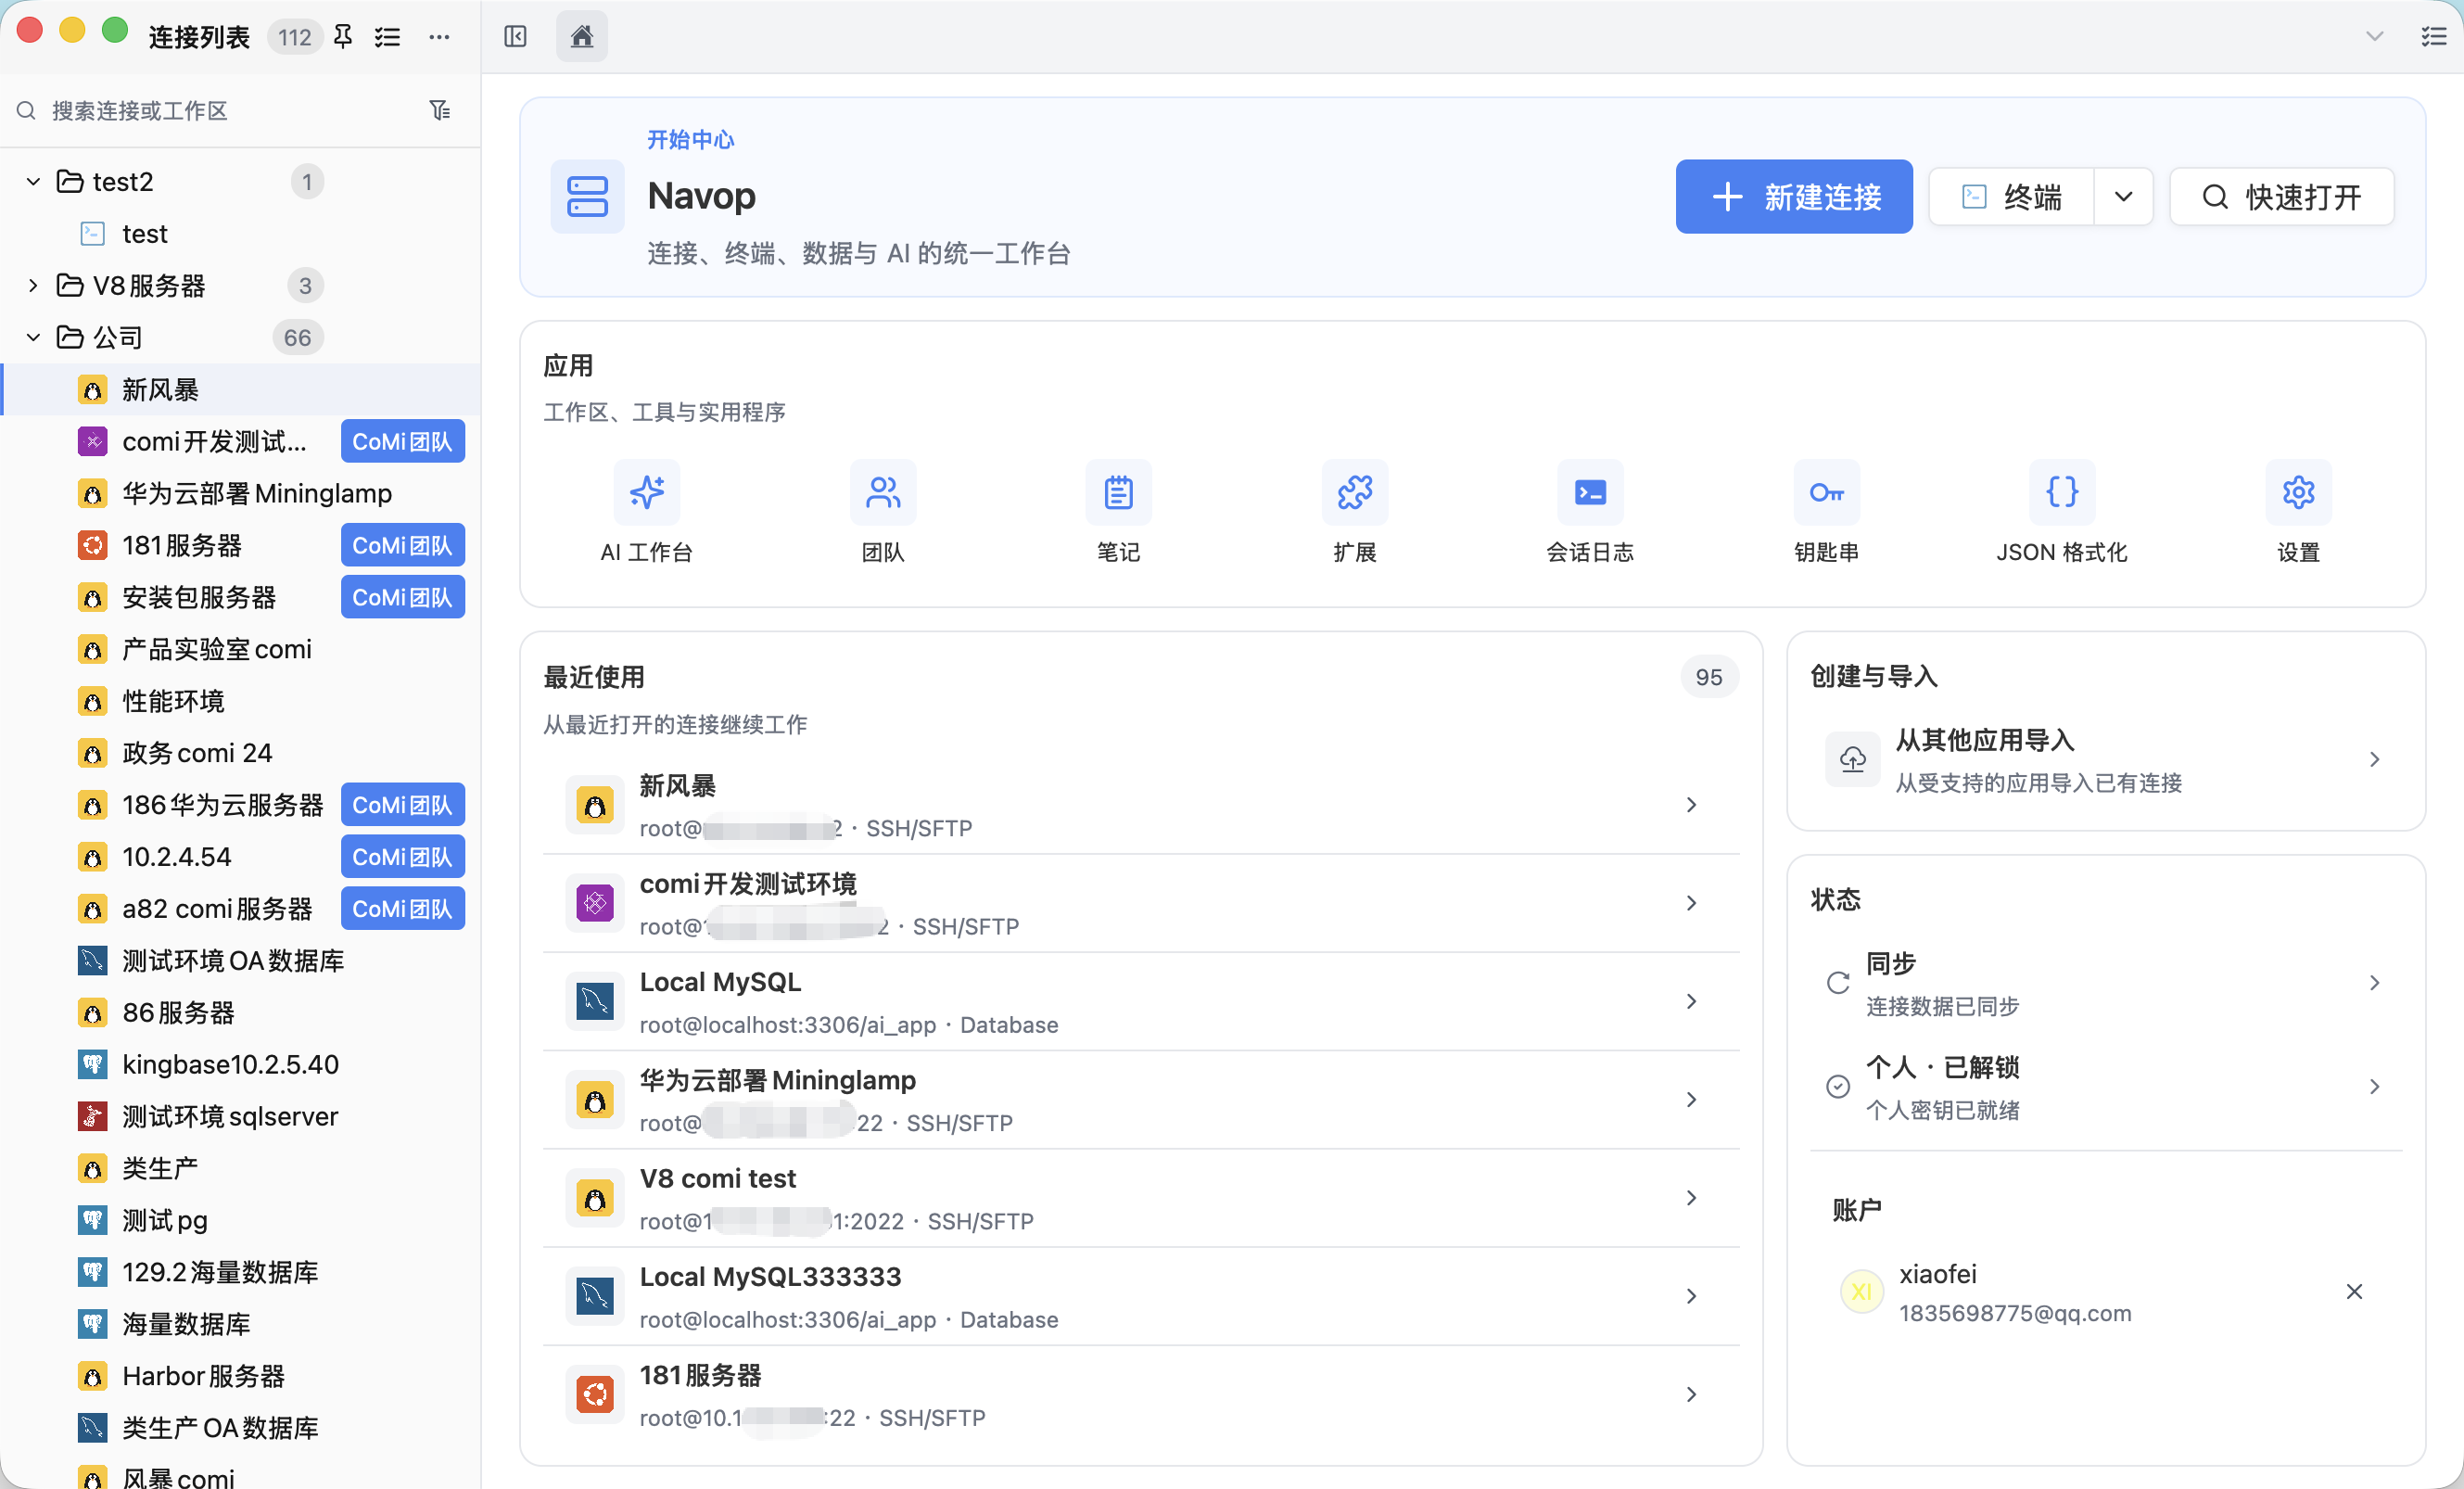The height and width of the screenshot is (1489, 2464).
Task: Select the test terminal entry
Action: click(240, 234)
